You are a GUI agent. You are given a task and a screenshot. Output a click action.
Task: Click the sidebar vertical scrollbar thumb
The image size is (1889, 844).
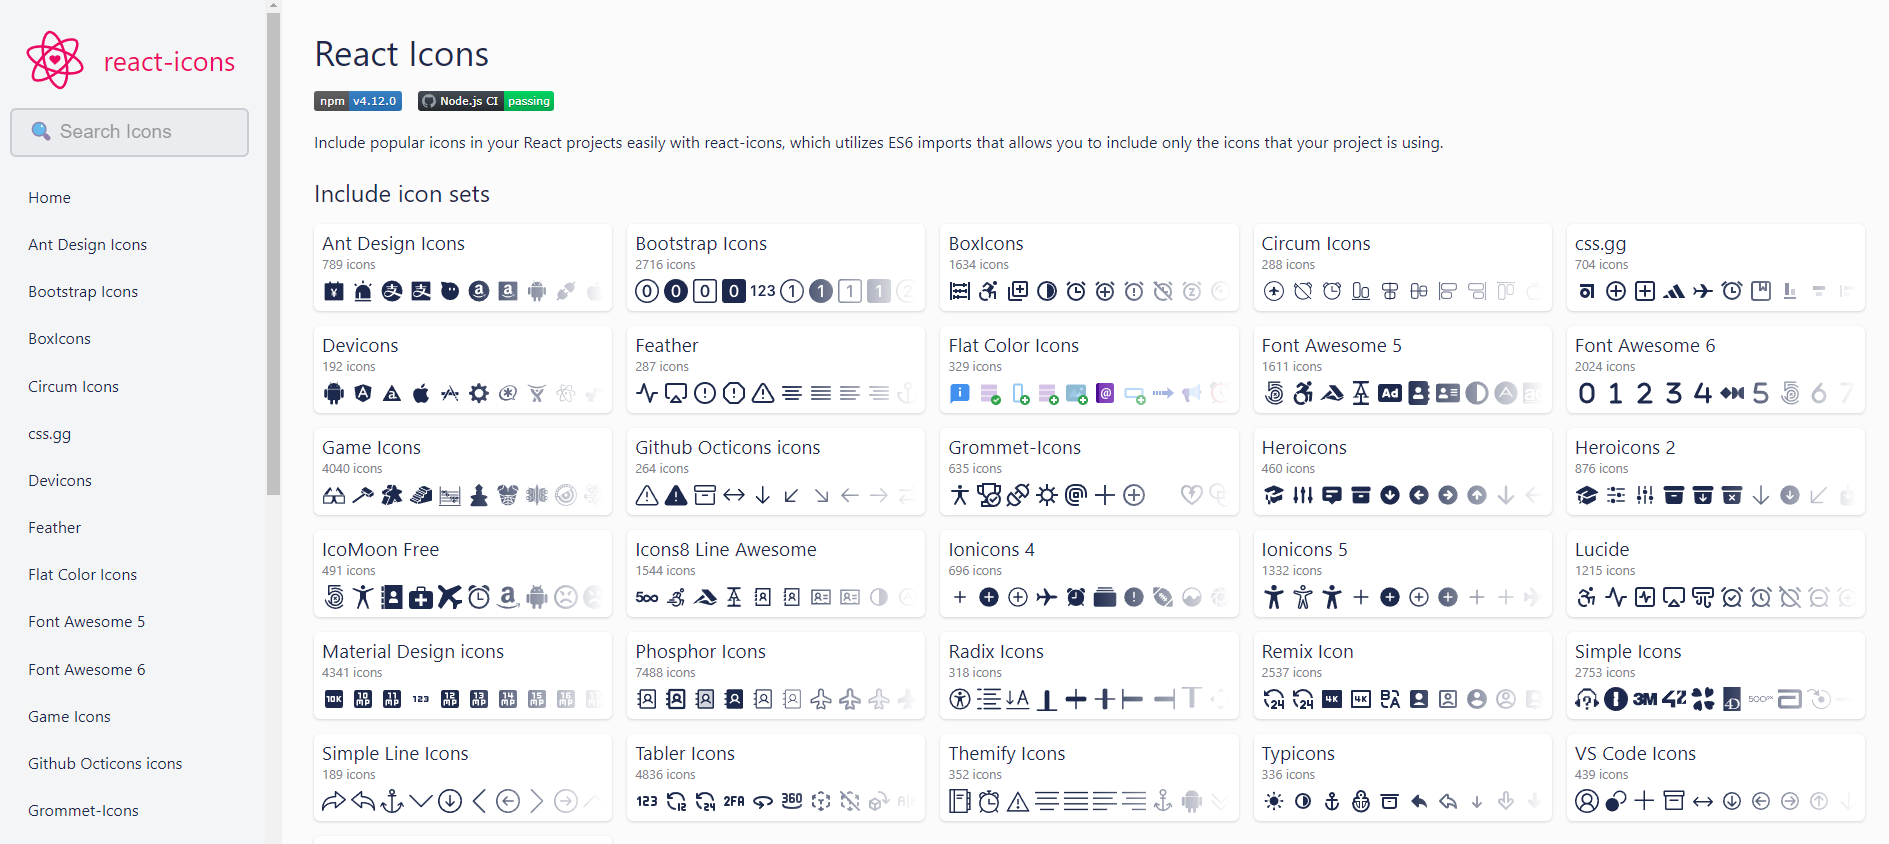(x=274, y=253)
